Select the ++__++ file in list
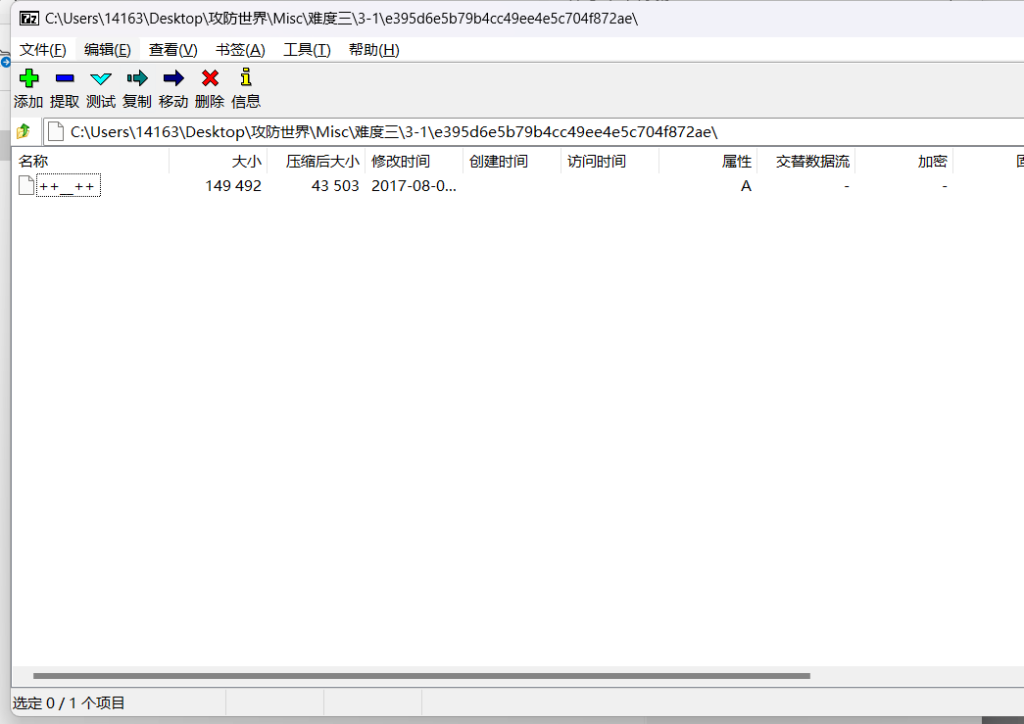This screenshot has width=1024, height=724. click(x=68, y=186)
